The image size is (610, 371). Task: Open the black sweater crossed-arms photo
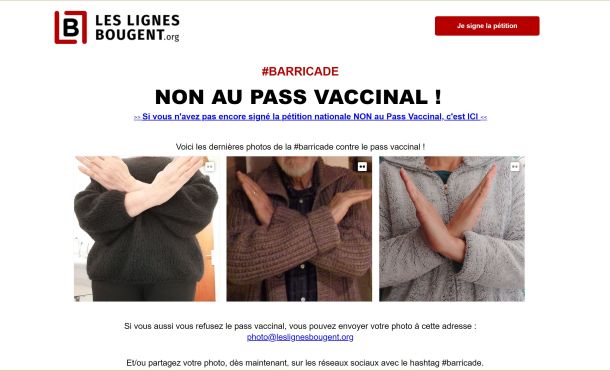point(145,229)
